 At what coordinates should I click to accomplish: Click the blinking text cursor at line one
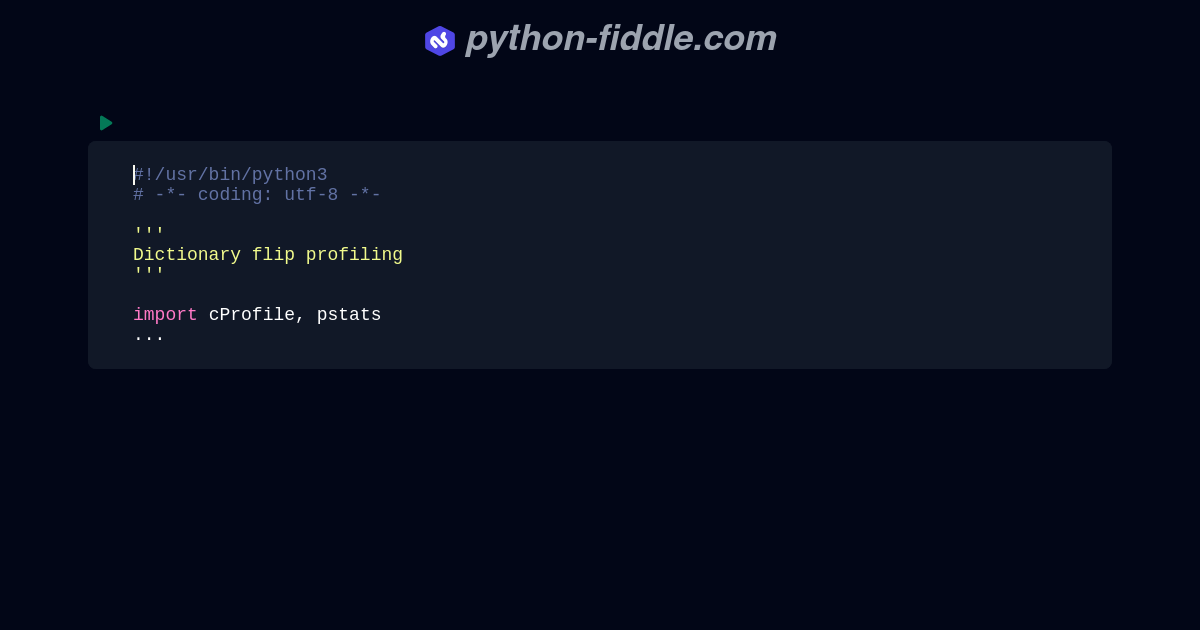coord(133,174)
